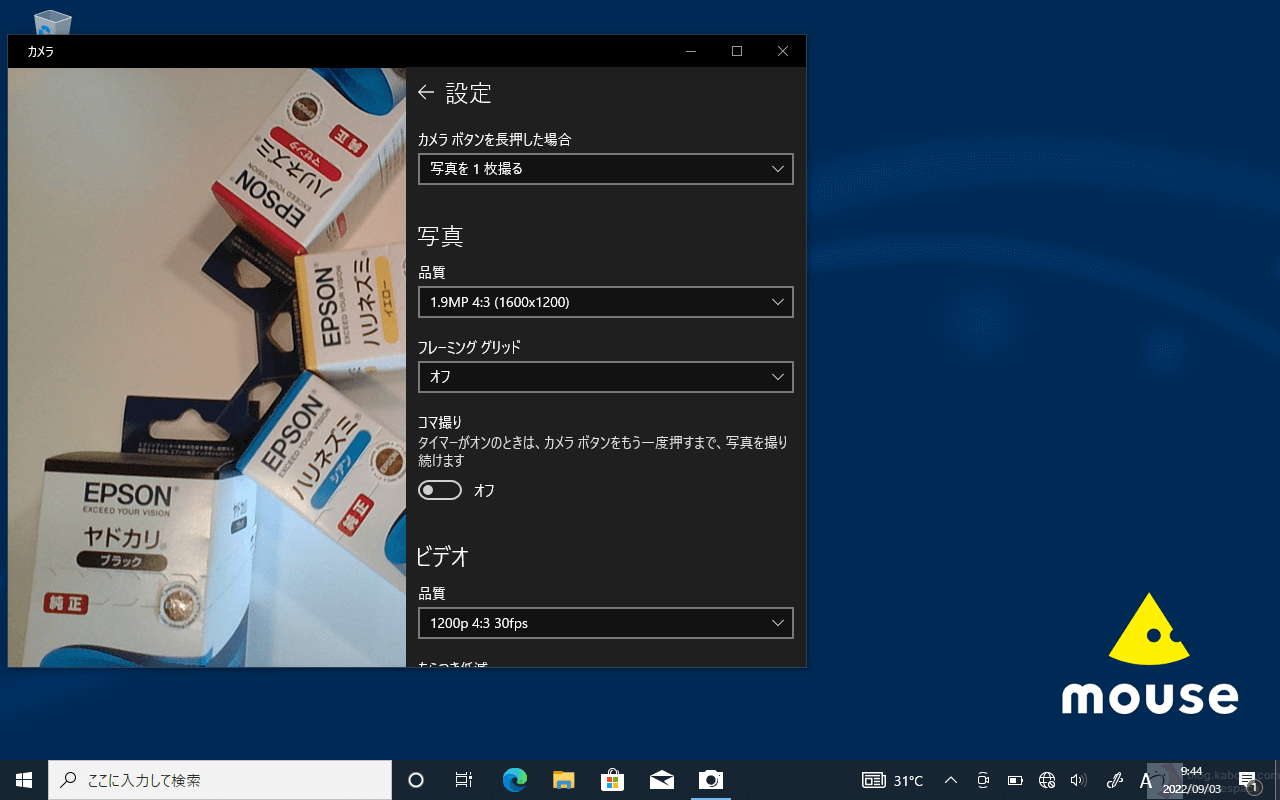Return to camera view with the back arrow
The image size is (1280, 800).
(x=426, y=92)
